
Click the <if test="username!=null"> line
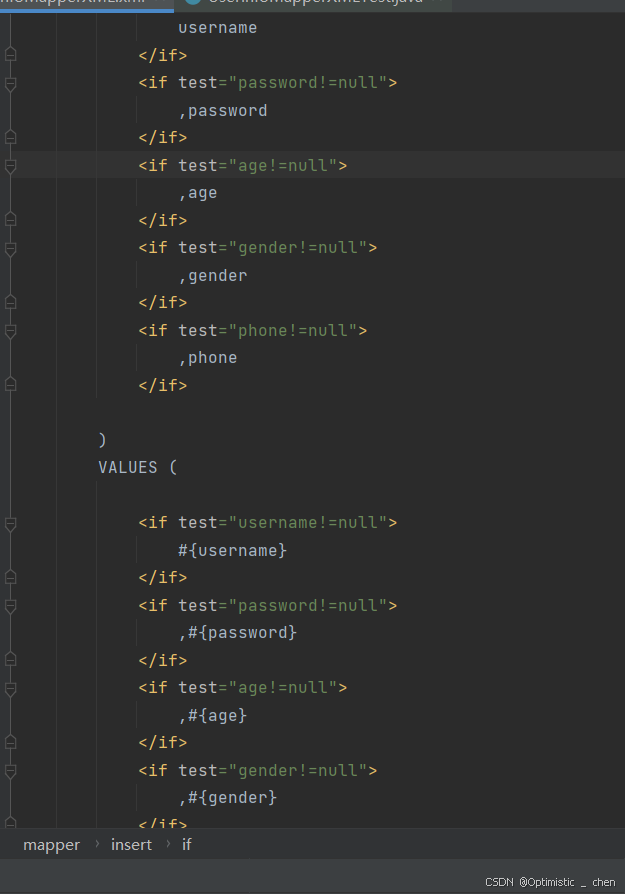[x=267, y=523]
